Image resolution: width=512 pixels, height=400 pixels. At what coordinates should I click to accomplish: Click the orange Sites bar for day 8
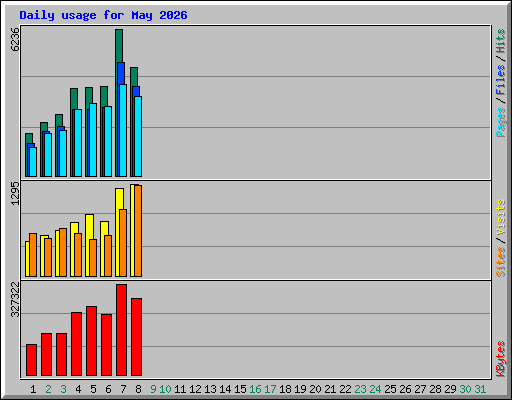[138, 231]
